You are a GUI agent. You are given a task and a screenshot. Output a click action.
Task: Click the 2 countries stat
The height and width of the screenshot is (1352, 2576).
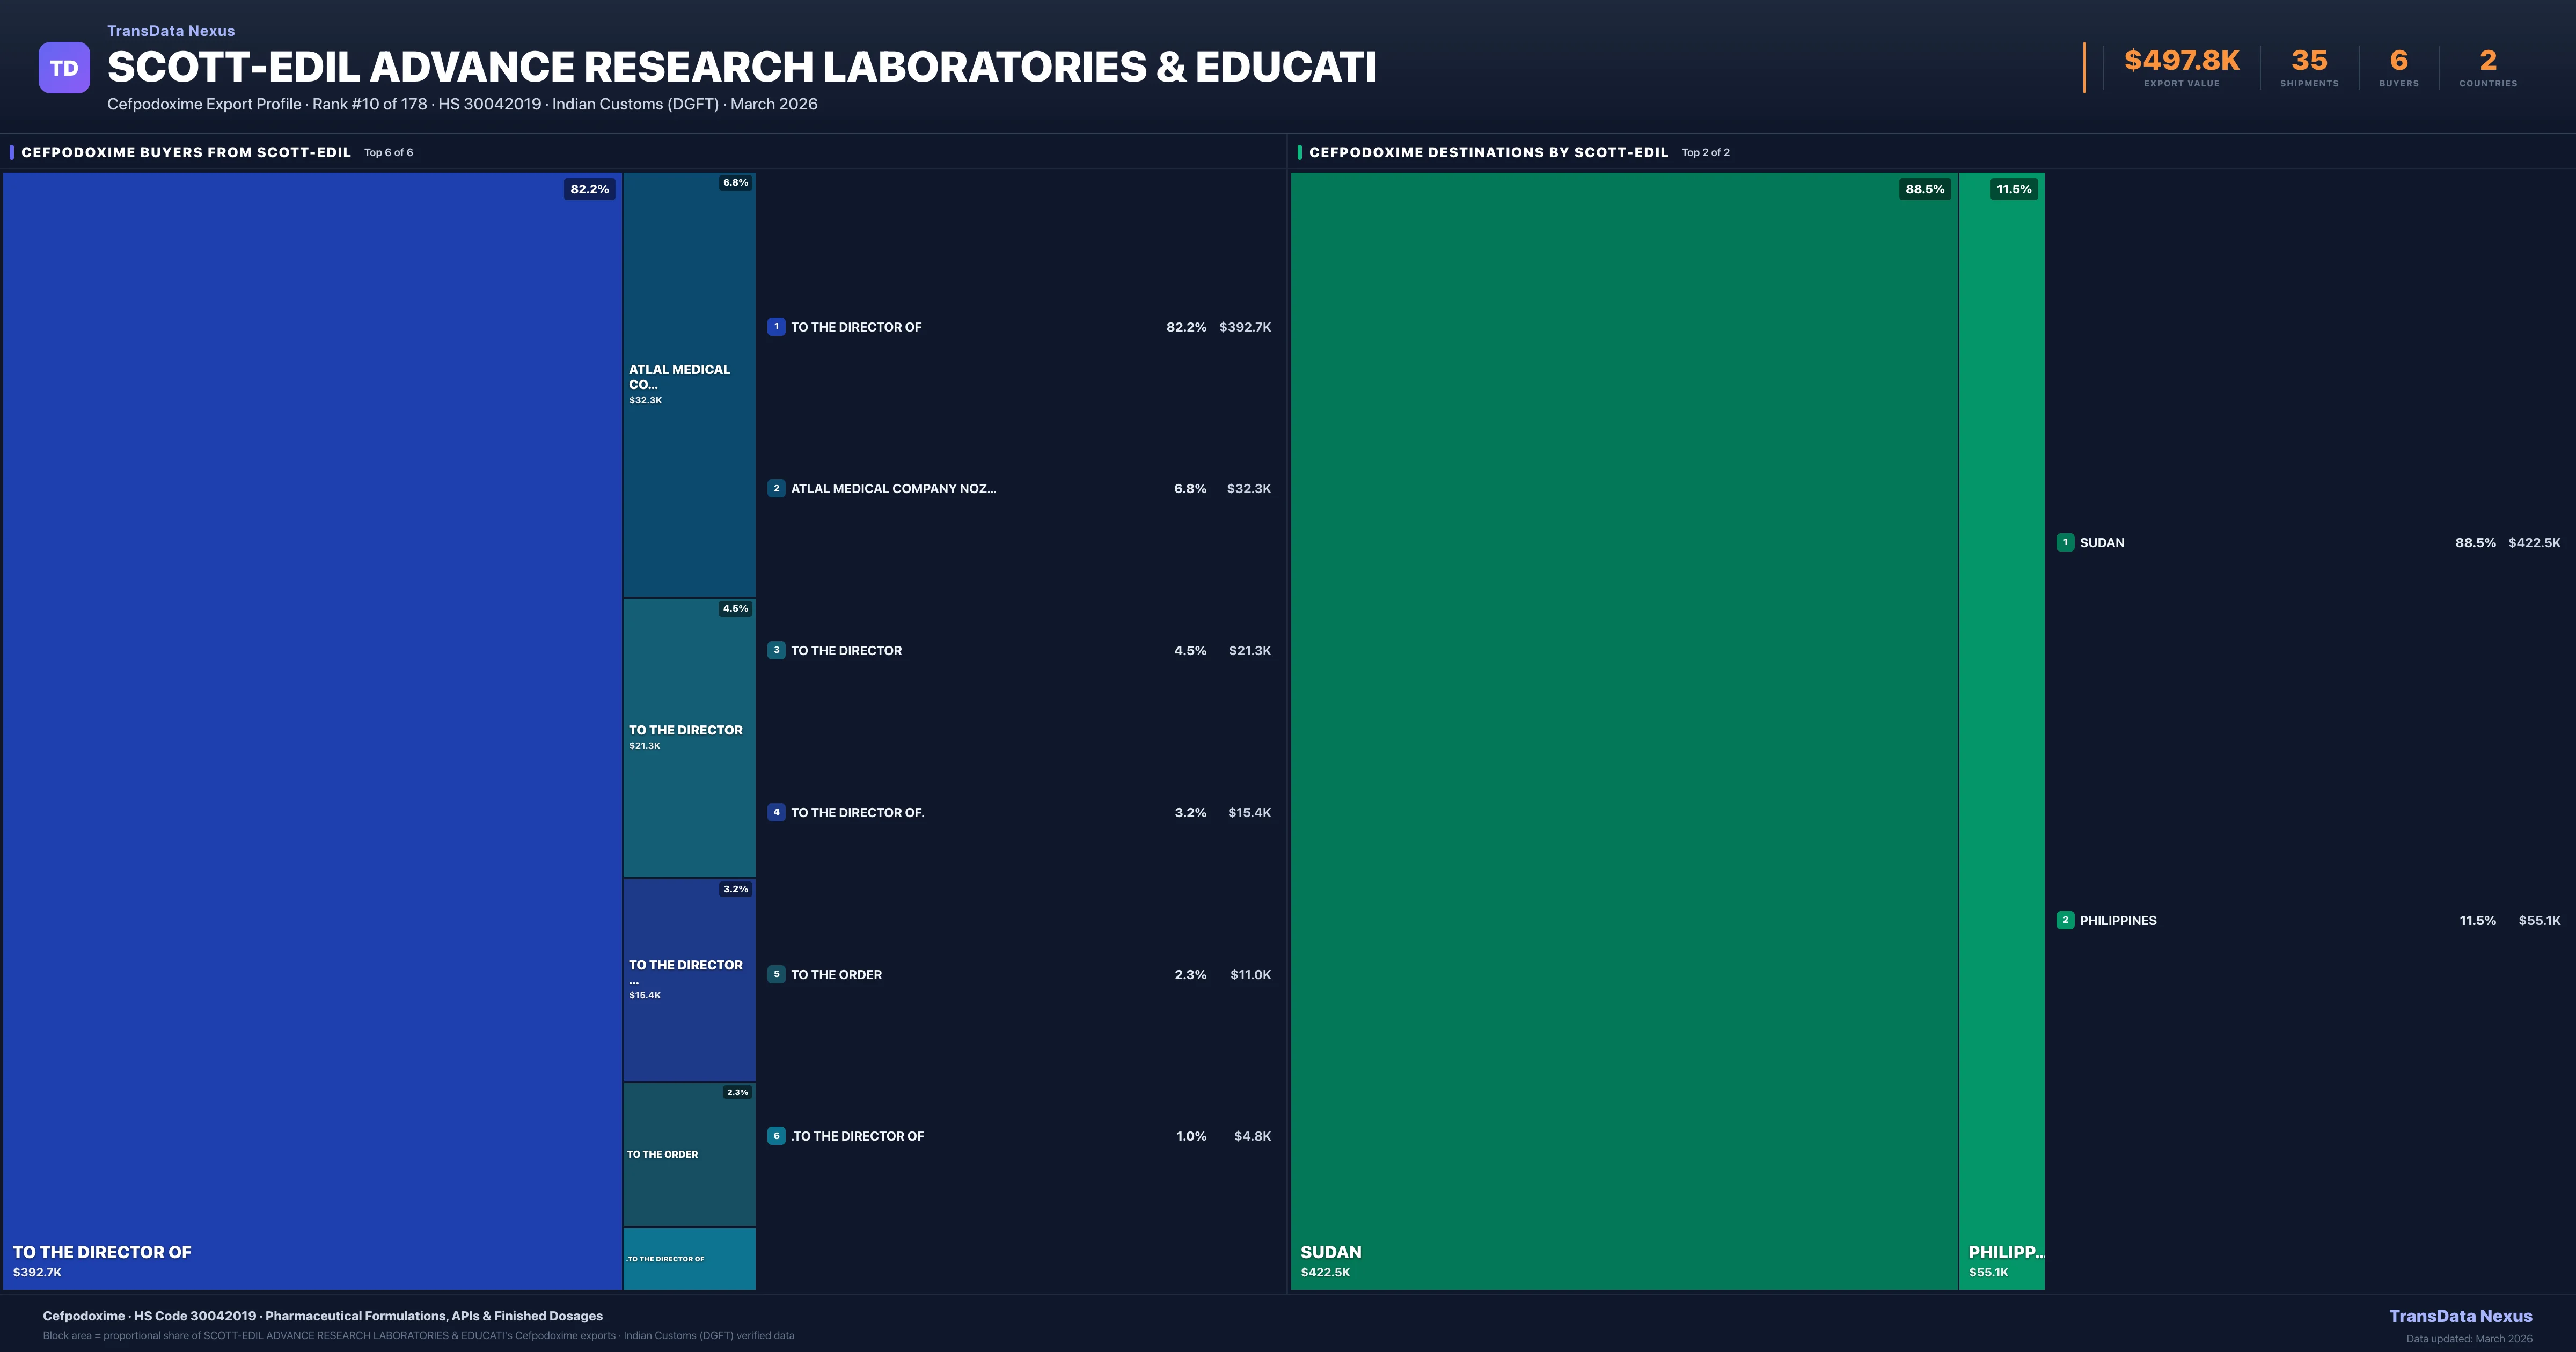point(2487,60)
